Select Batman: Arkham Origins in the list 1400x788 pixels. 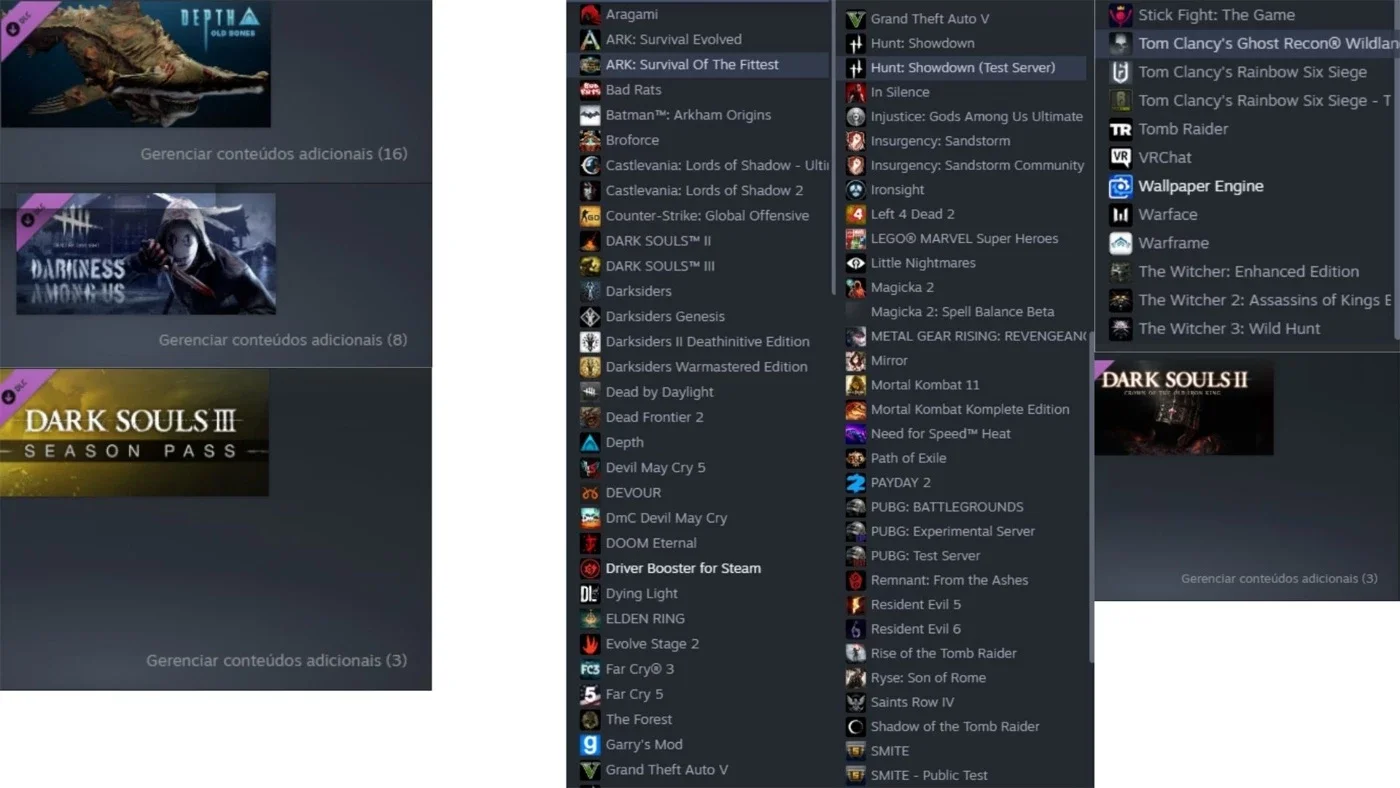point(688,115)
